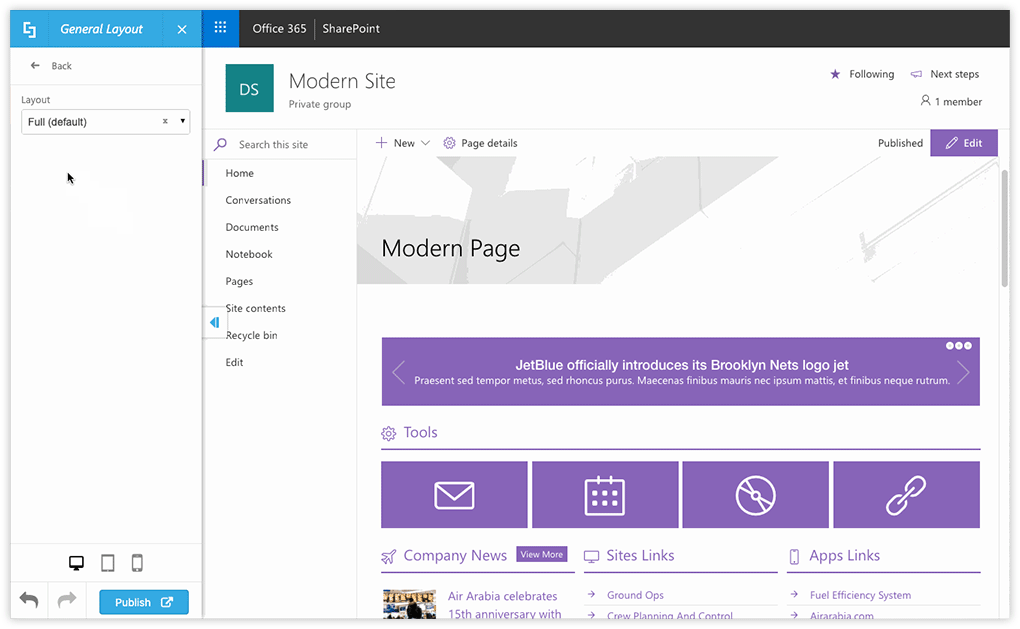The height and width of the screenshot is (629, 1020).
Task: Click the Apps Links phone icon
Action: click(x=794, y=557)
